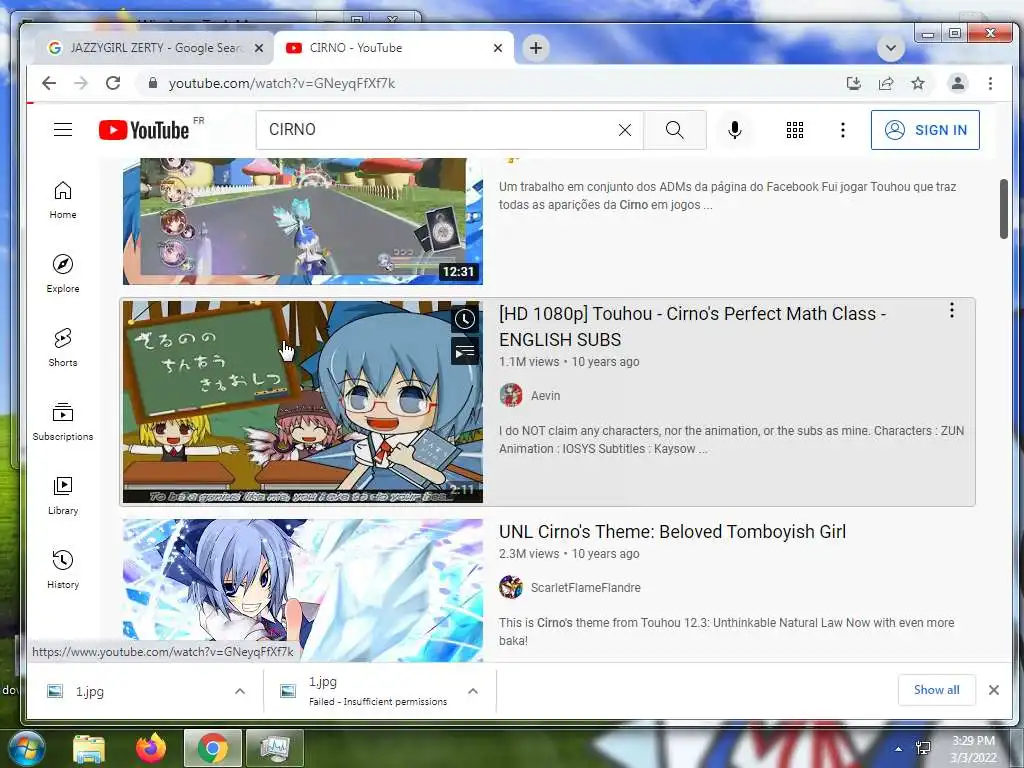Screen dimensions: 1024x768
Task: Close the downloads bar
Action: pyautogui.click(x=993, y=690)
